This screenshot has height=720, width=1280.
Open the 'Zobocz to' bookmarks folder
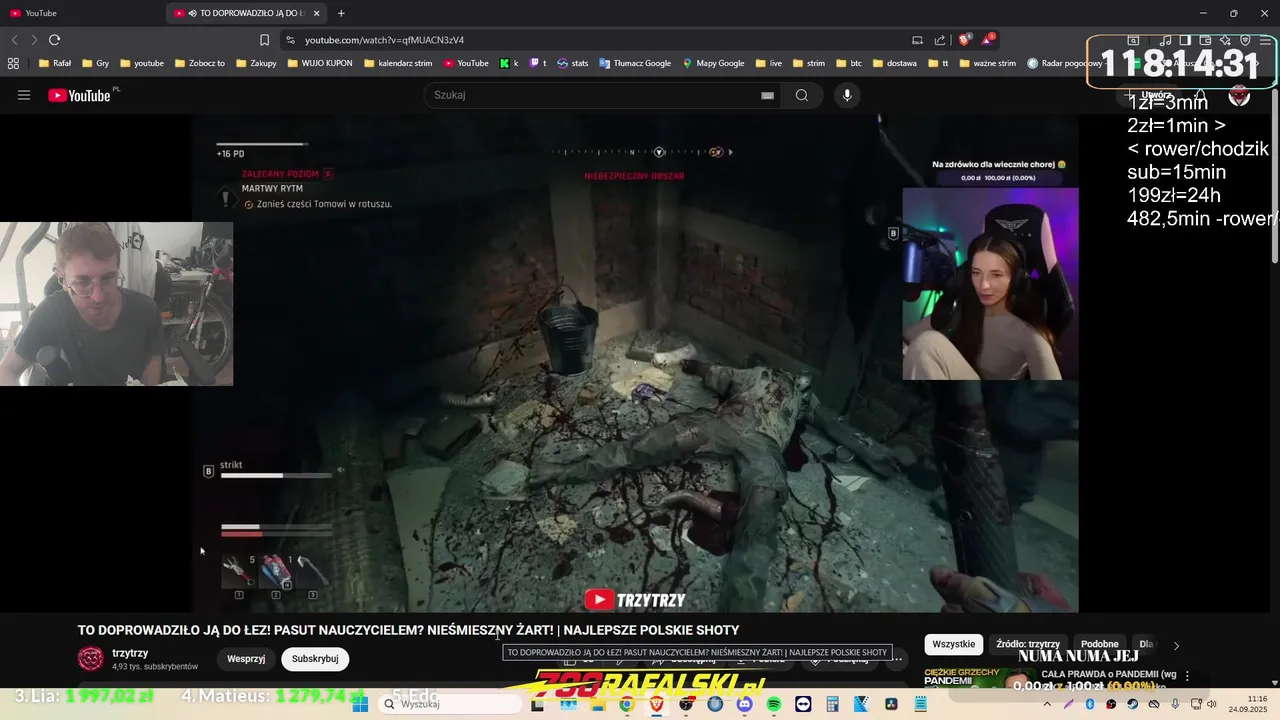(x=199, y=63)
